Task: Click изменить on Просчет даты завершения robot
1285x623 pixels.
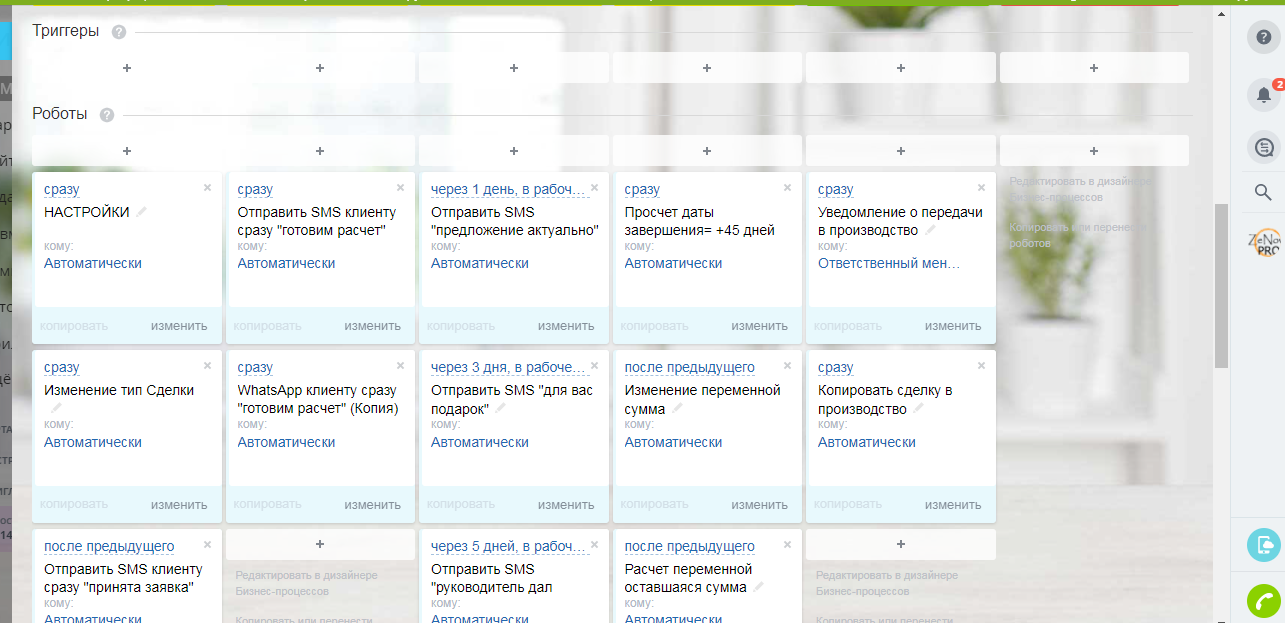Action: [760, 326]
